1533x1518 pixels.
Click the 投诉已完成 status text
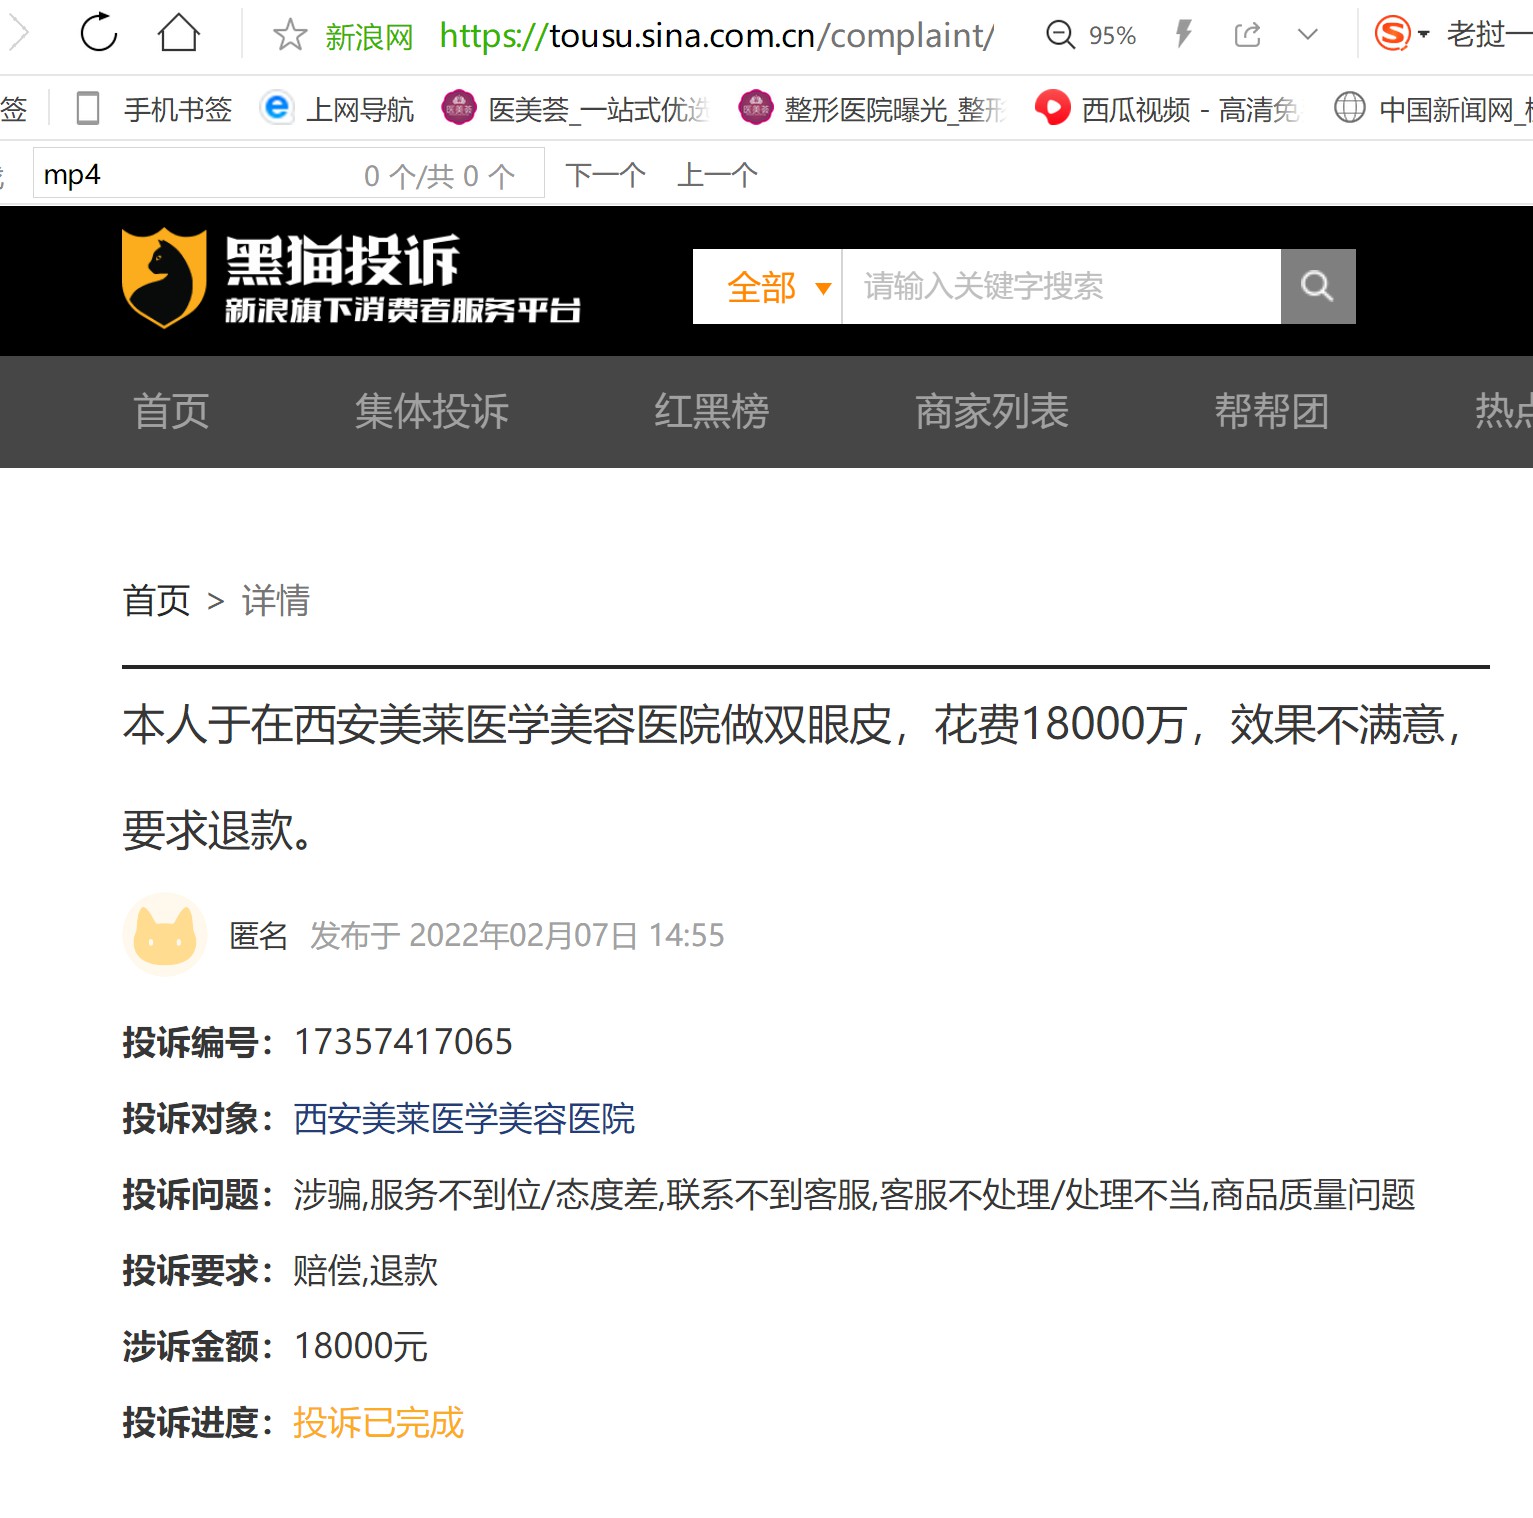378,1423
